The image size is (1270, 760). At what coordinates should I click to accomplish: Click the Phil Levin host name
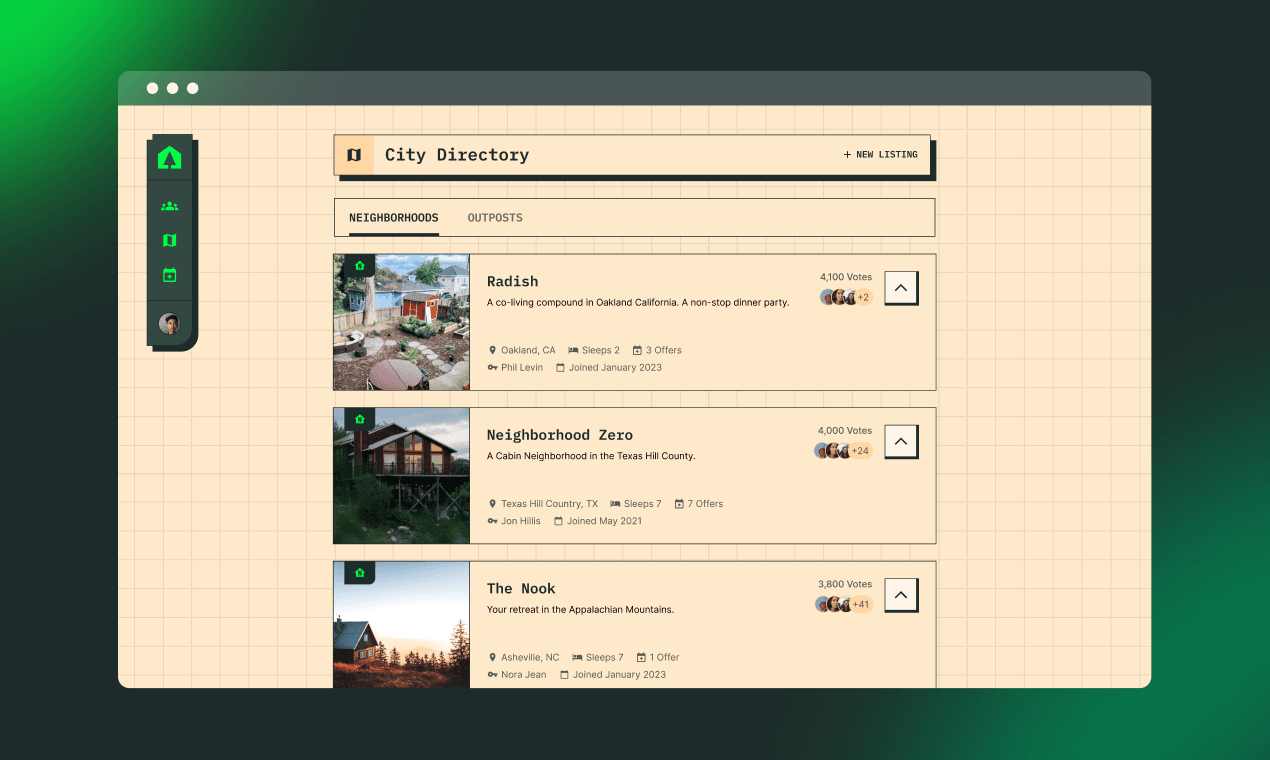click(x=522, y=367)
